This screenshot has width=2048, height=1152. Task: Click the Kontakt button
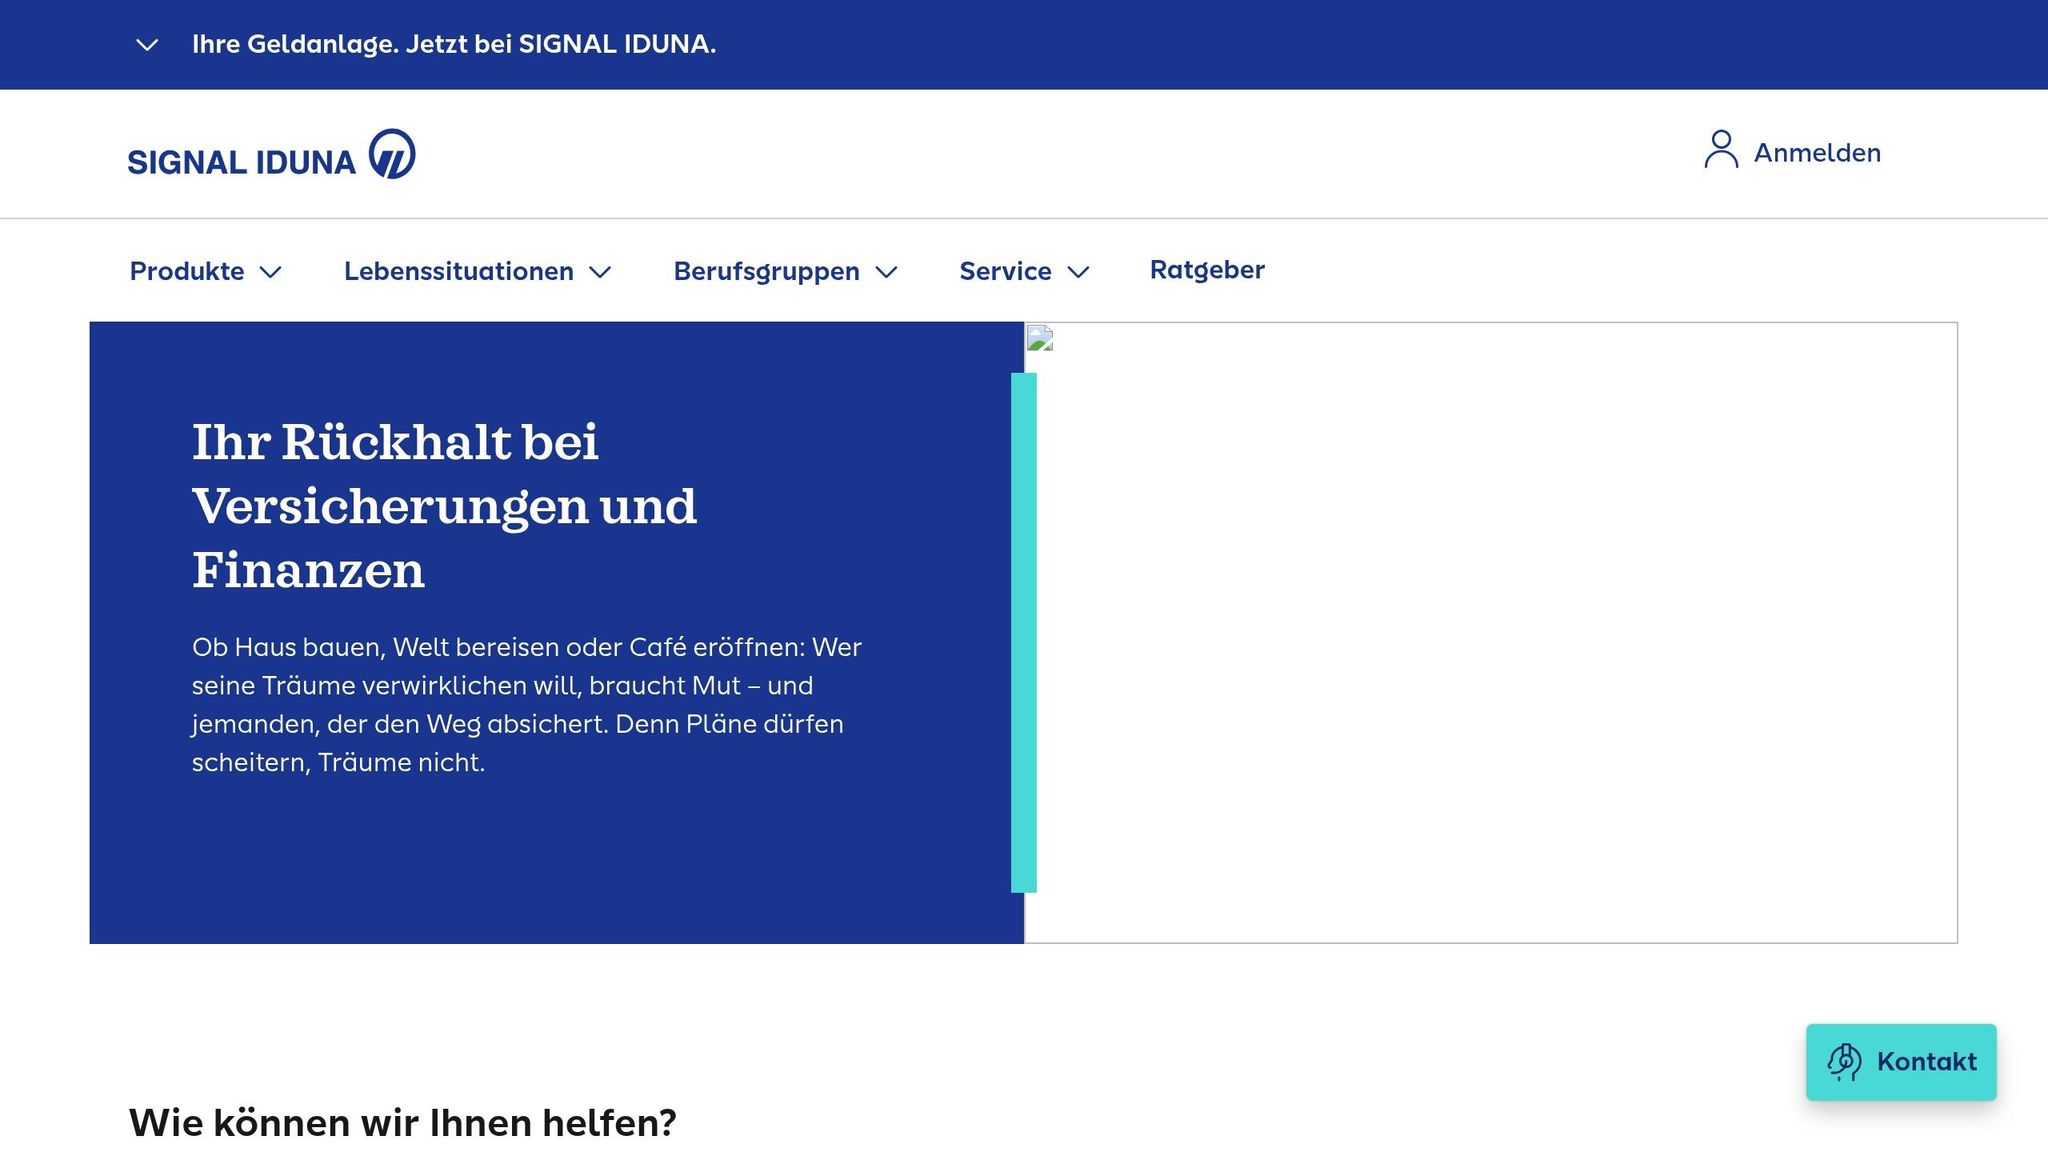click(1901, 1062)
